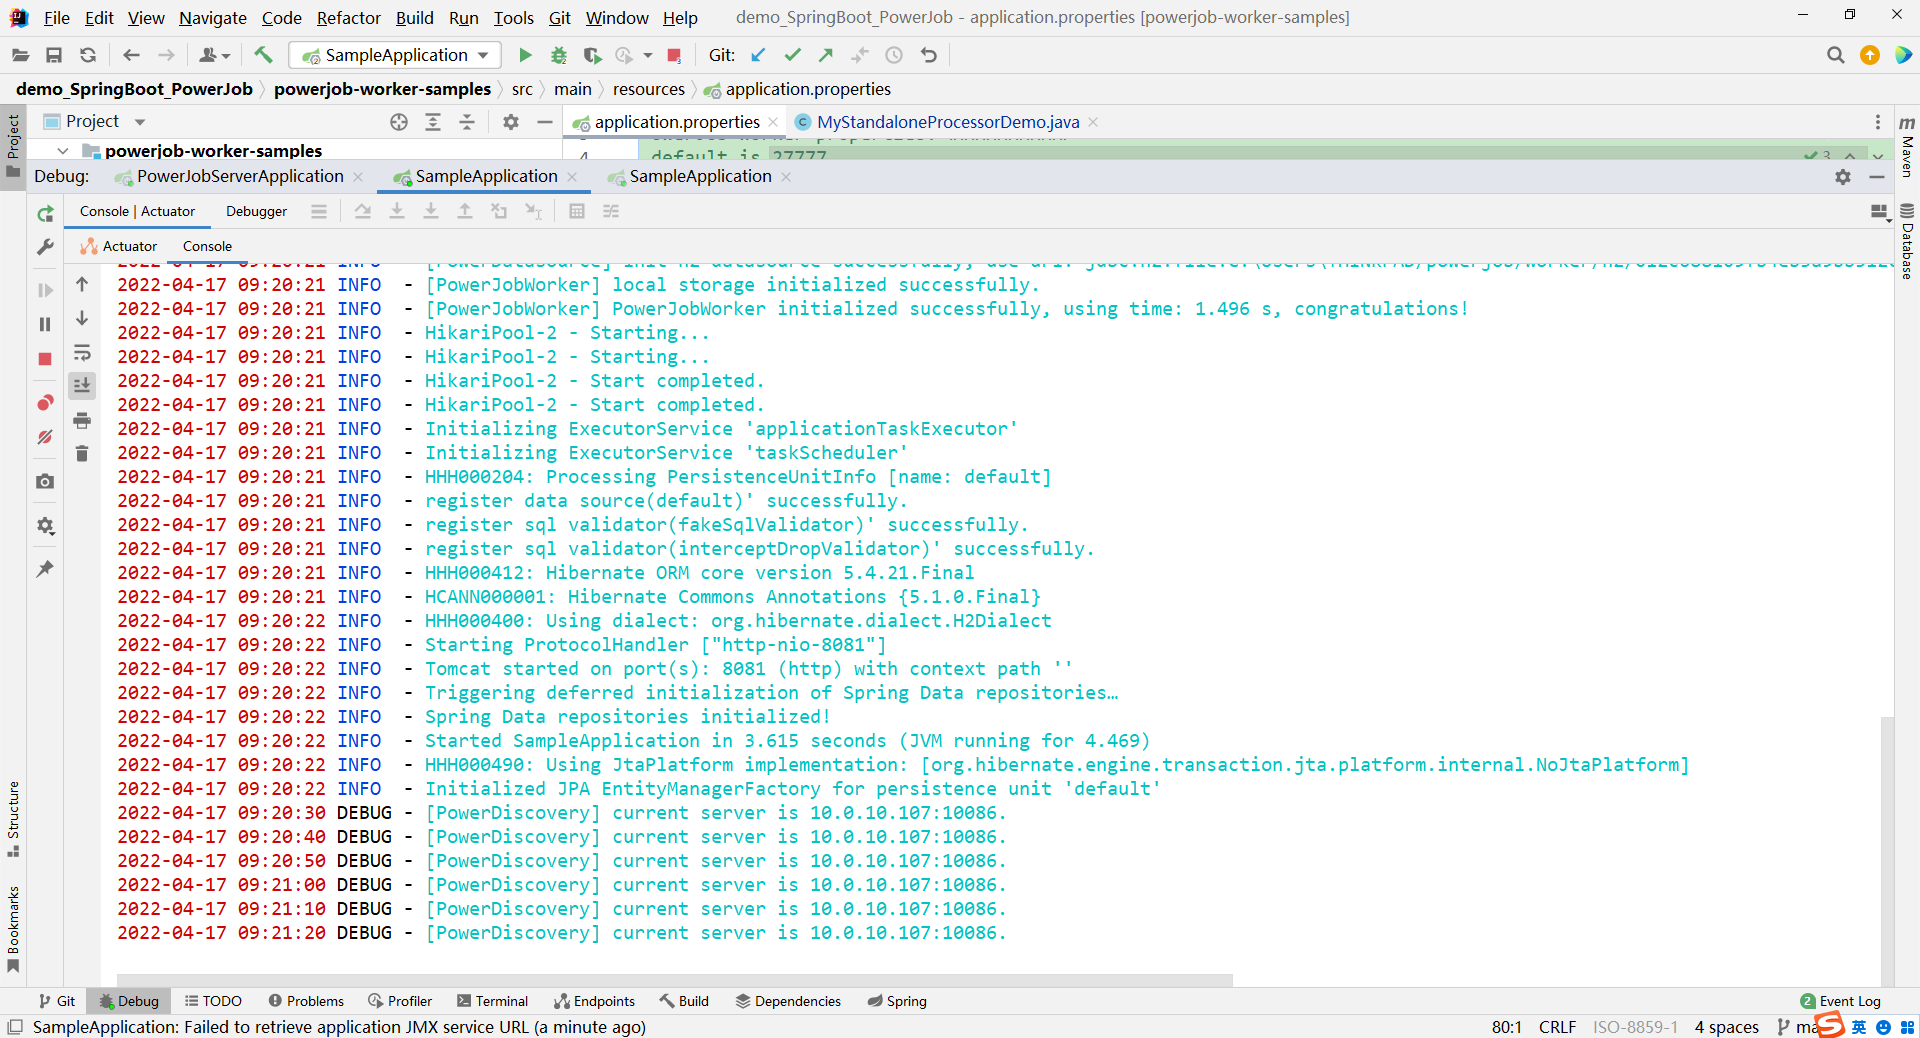Click powerjob-worker-samples breadcrumb
This screenshot has width=1920, height=1038.
(382, 89)
